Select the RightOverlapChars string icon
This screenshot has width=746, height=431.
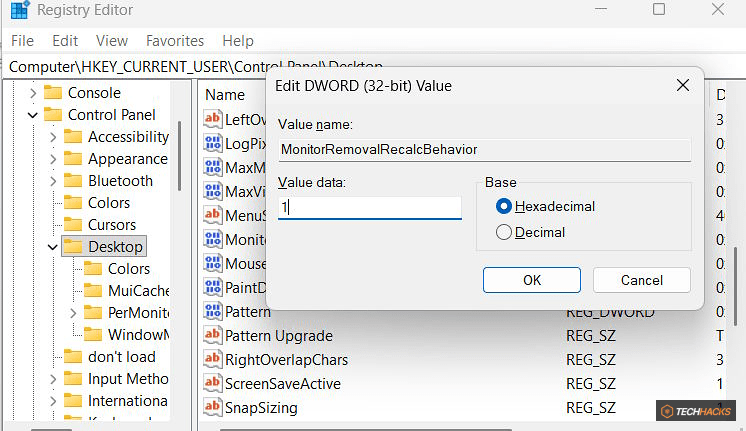pos(213,359)
